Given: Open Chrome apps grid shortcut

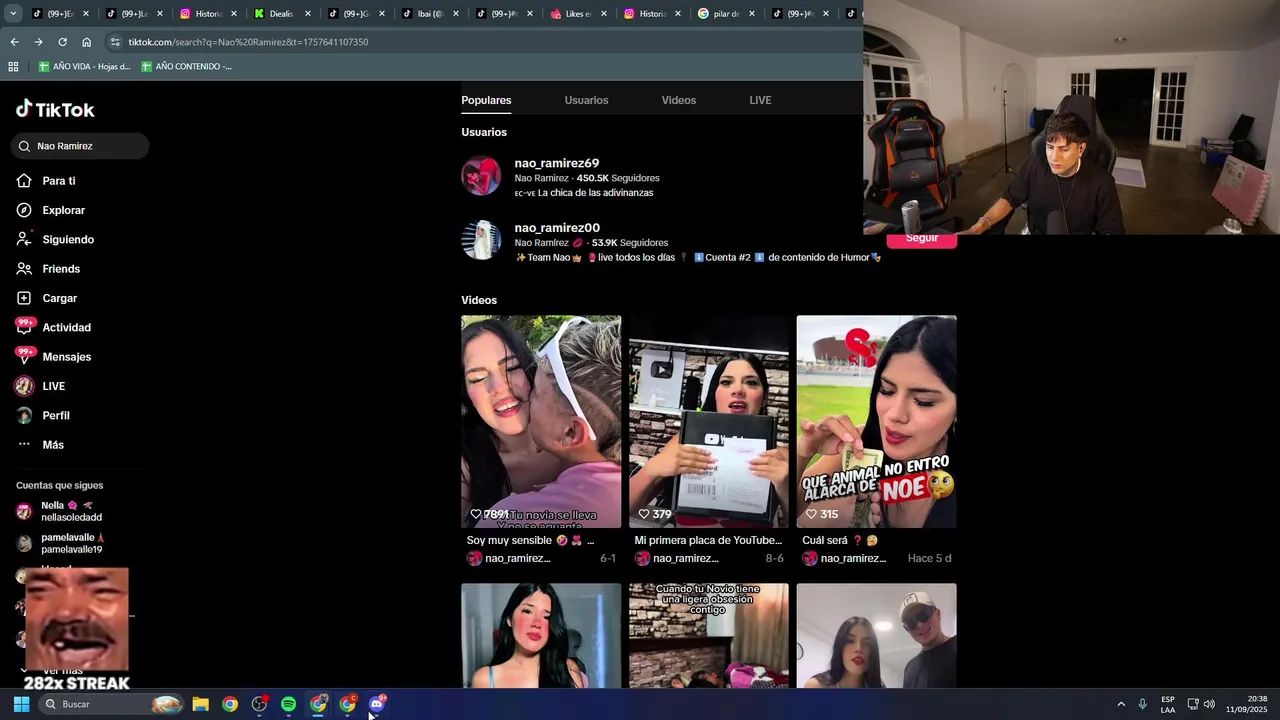Looking at the screenshot, I should pyautogui.click(x=13, y=67).
